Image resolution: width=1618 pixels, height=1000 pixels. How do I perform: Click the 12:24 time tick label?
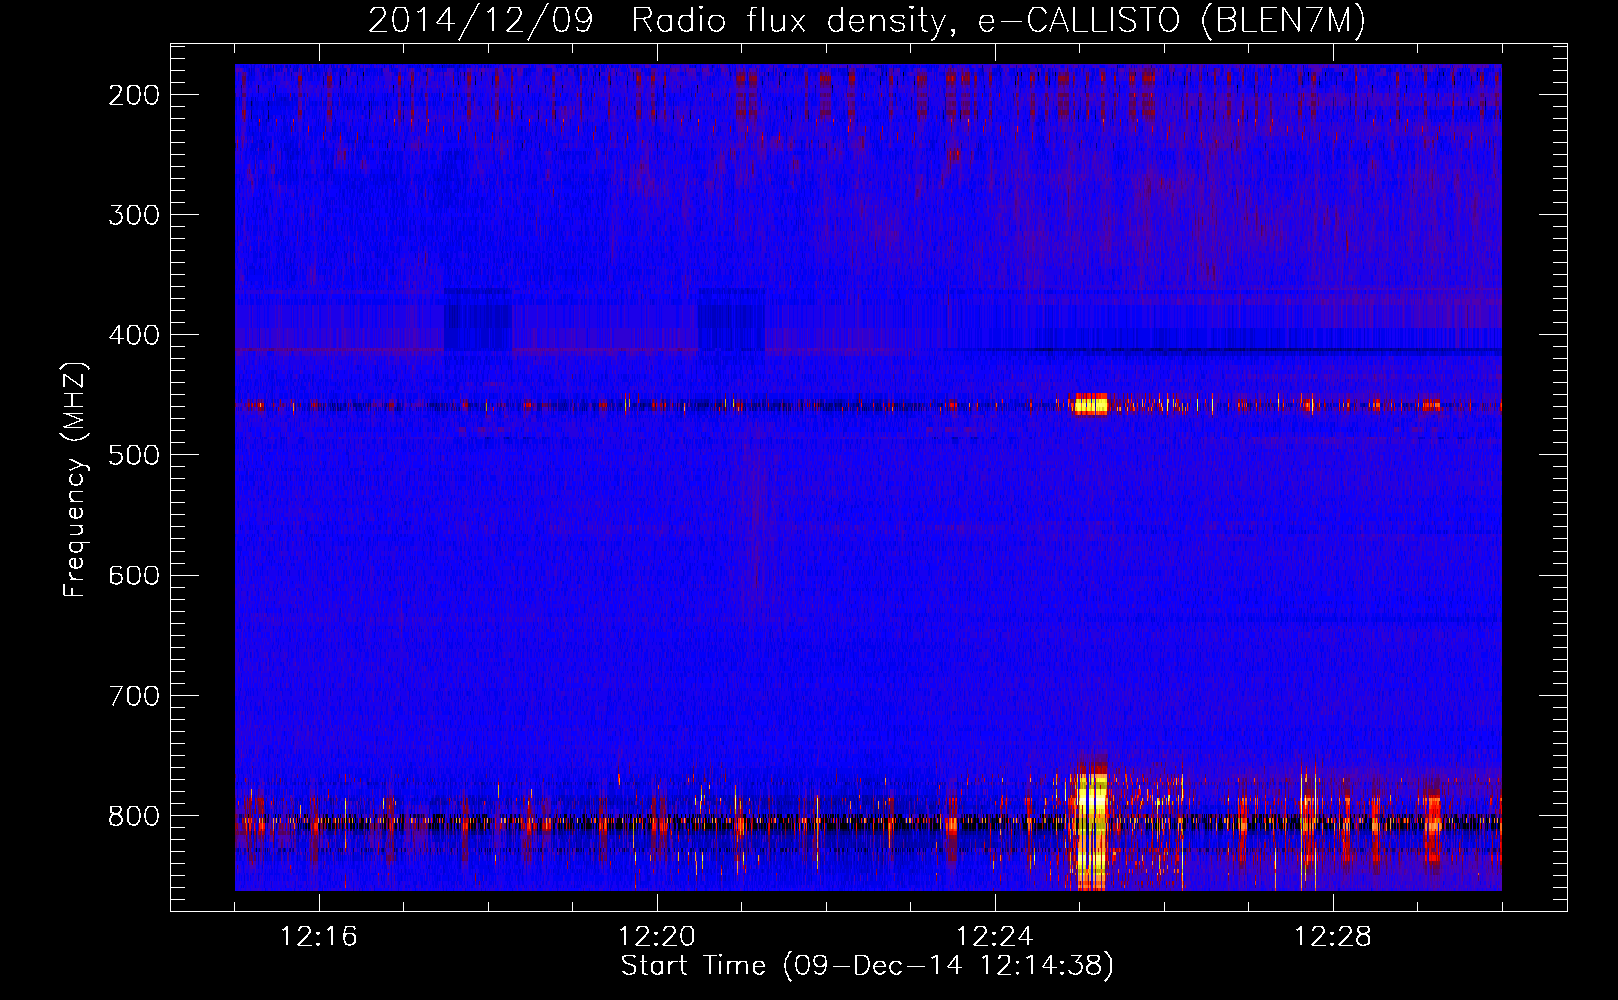(x=995, y=937)
